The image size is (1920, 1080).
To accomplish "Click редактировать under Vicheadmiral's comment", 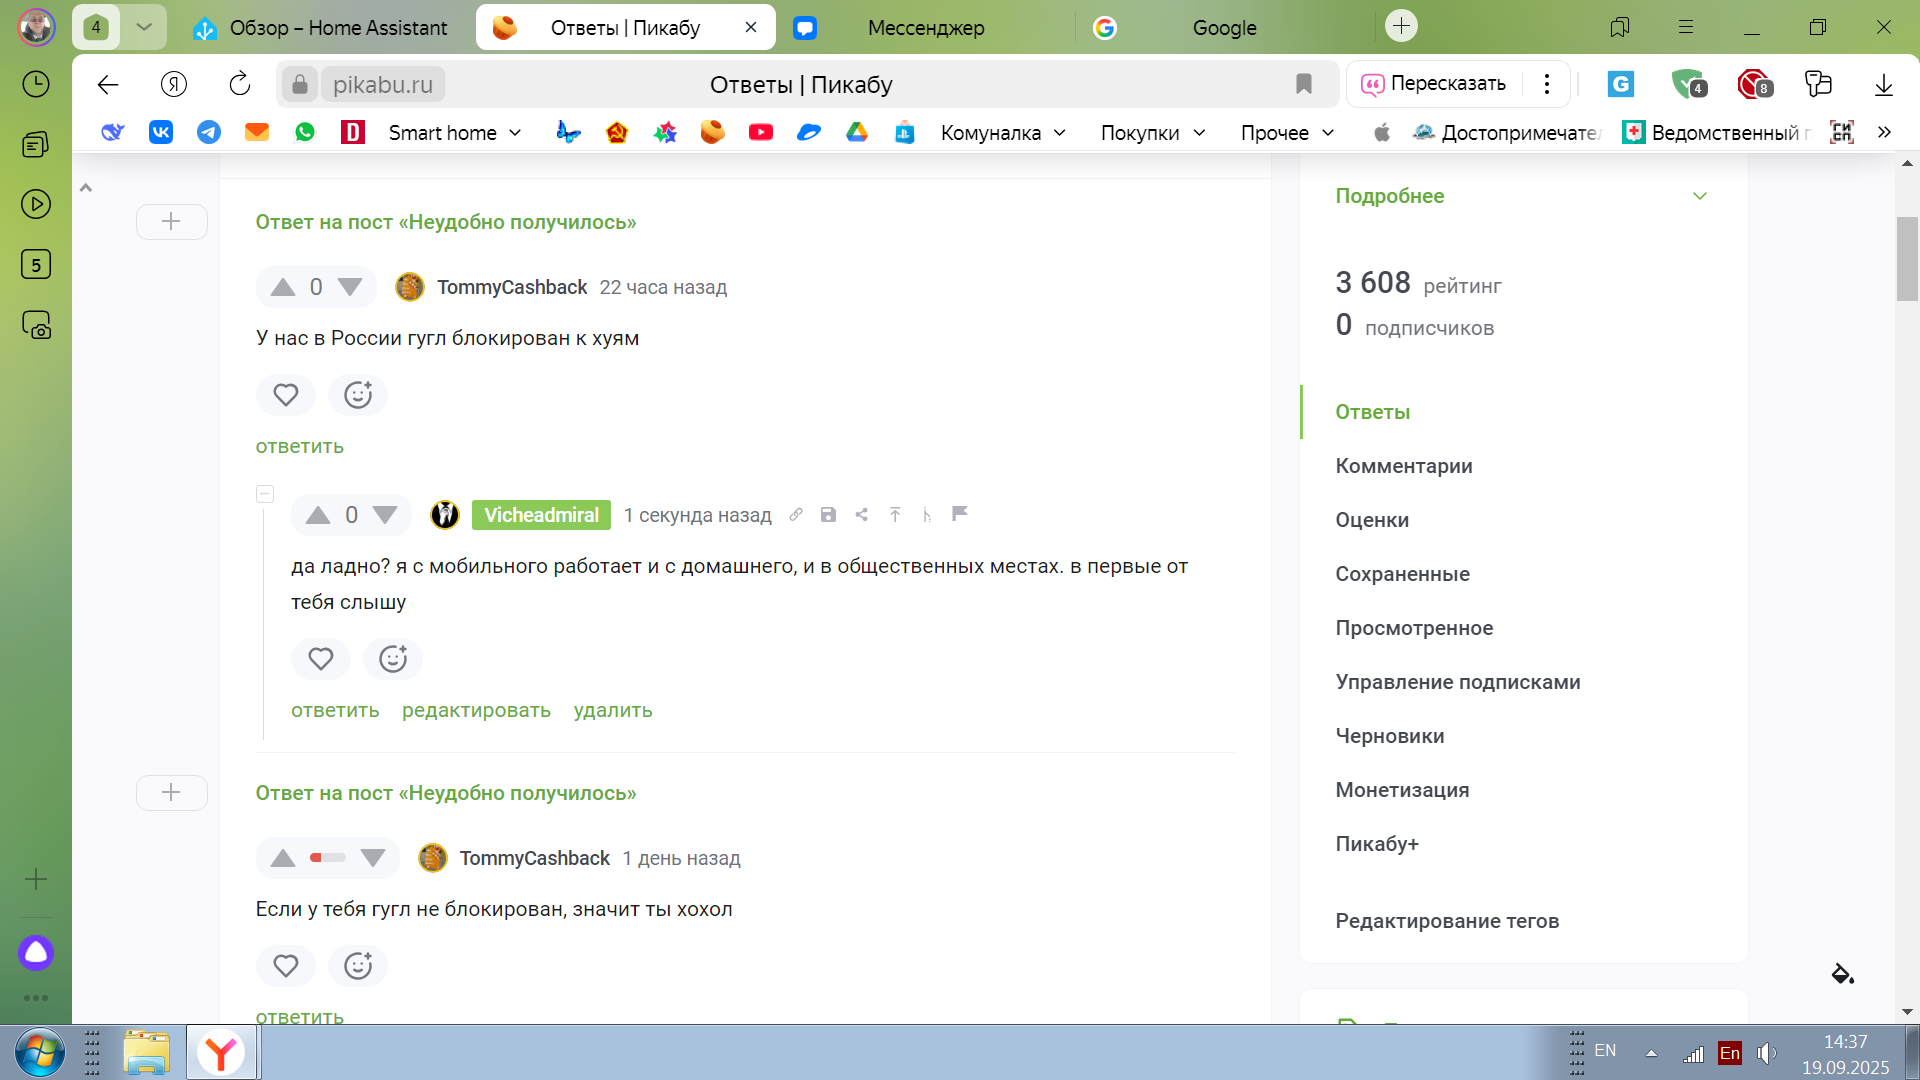I will click(x=476, y=711).
